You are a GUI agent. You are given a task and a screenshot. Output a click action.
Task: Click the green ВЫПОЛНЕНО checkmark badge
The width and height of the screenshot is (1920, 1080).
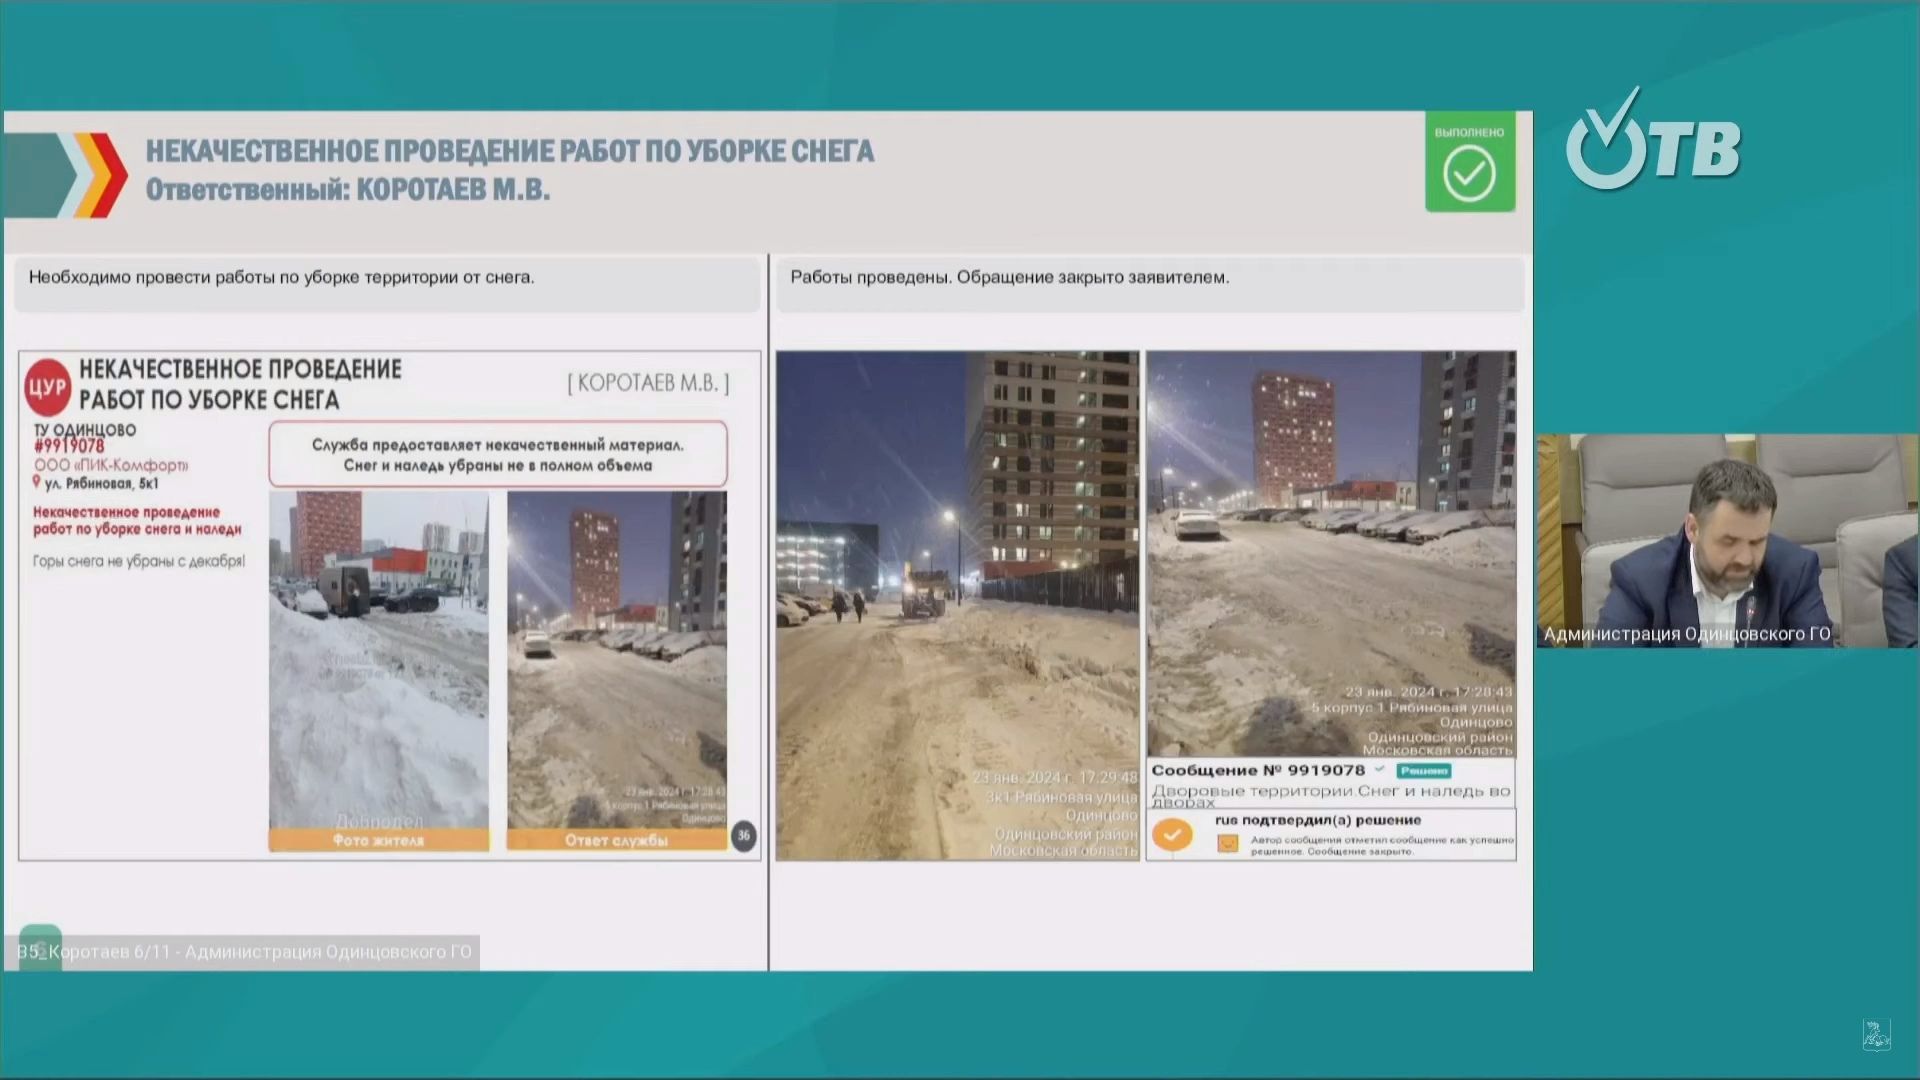click(x=1469, y=162)
